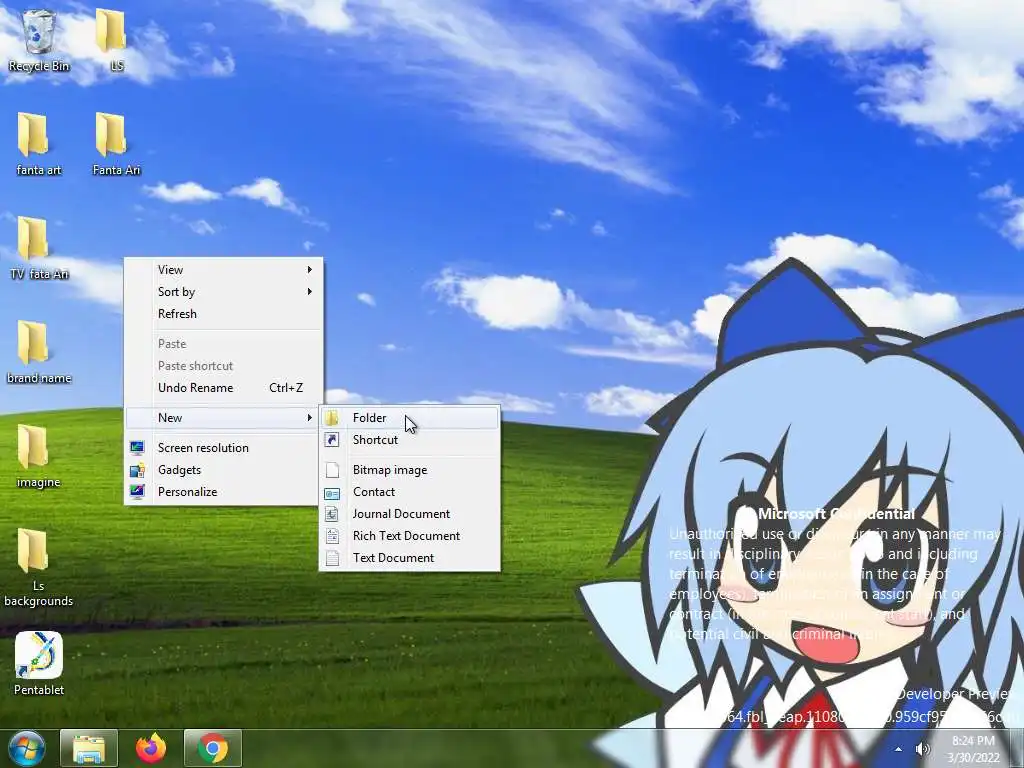The image size is (1024, 768).
Task: Select the 'TV fata Ari' folder
Action: pyautogui.click(x=38, y=248)
